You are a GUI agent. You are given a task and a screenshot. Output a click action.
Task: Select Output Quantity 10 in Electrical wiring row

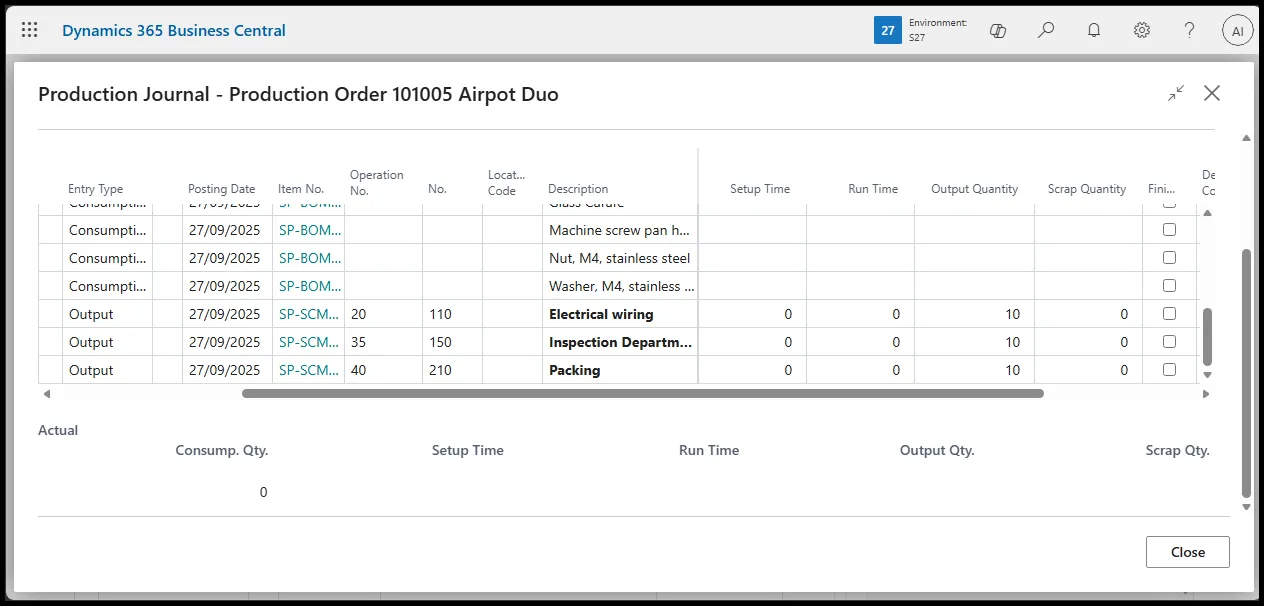pos(974,314)
